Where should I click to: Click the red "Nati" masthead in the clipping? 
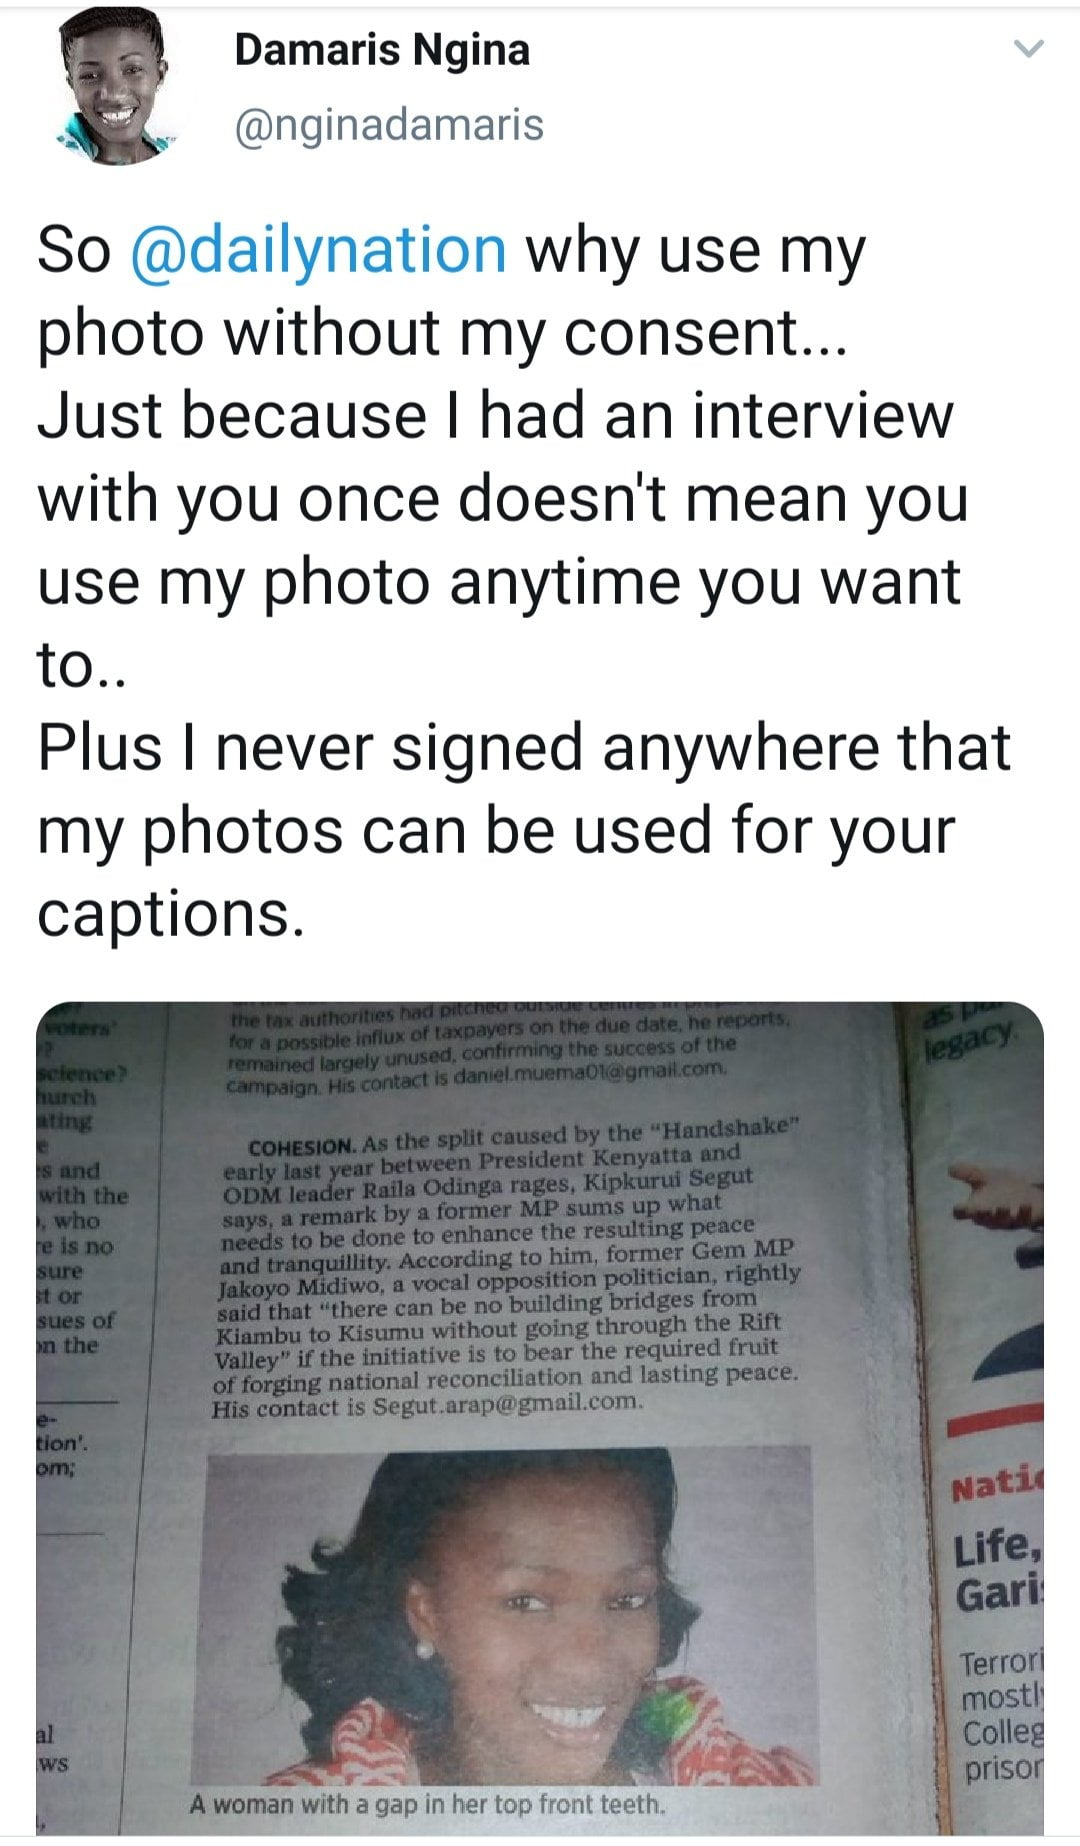(x=997, y=1488)
